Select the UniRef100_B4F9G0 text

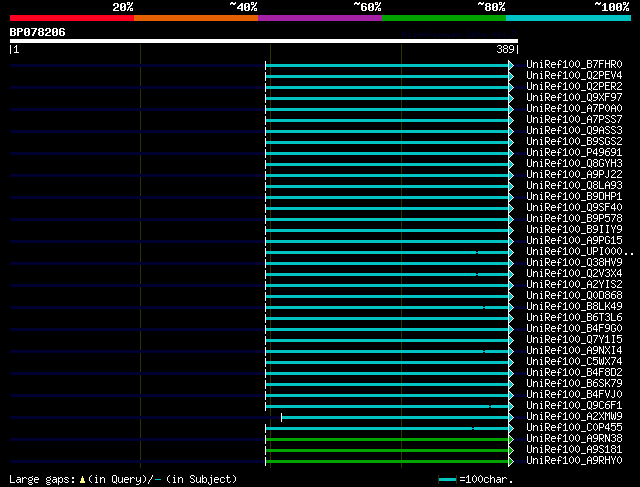574,329
